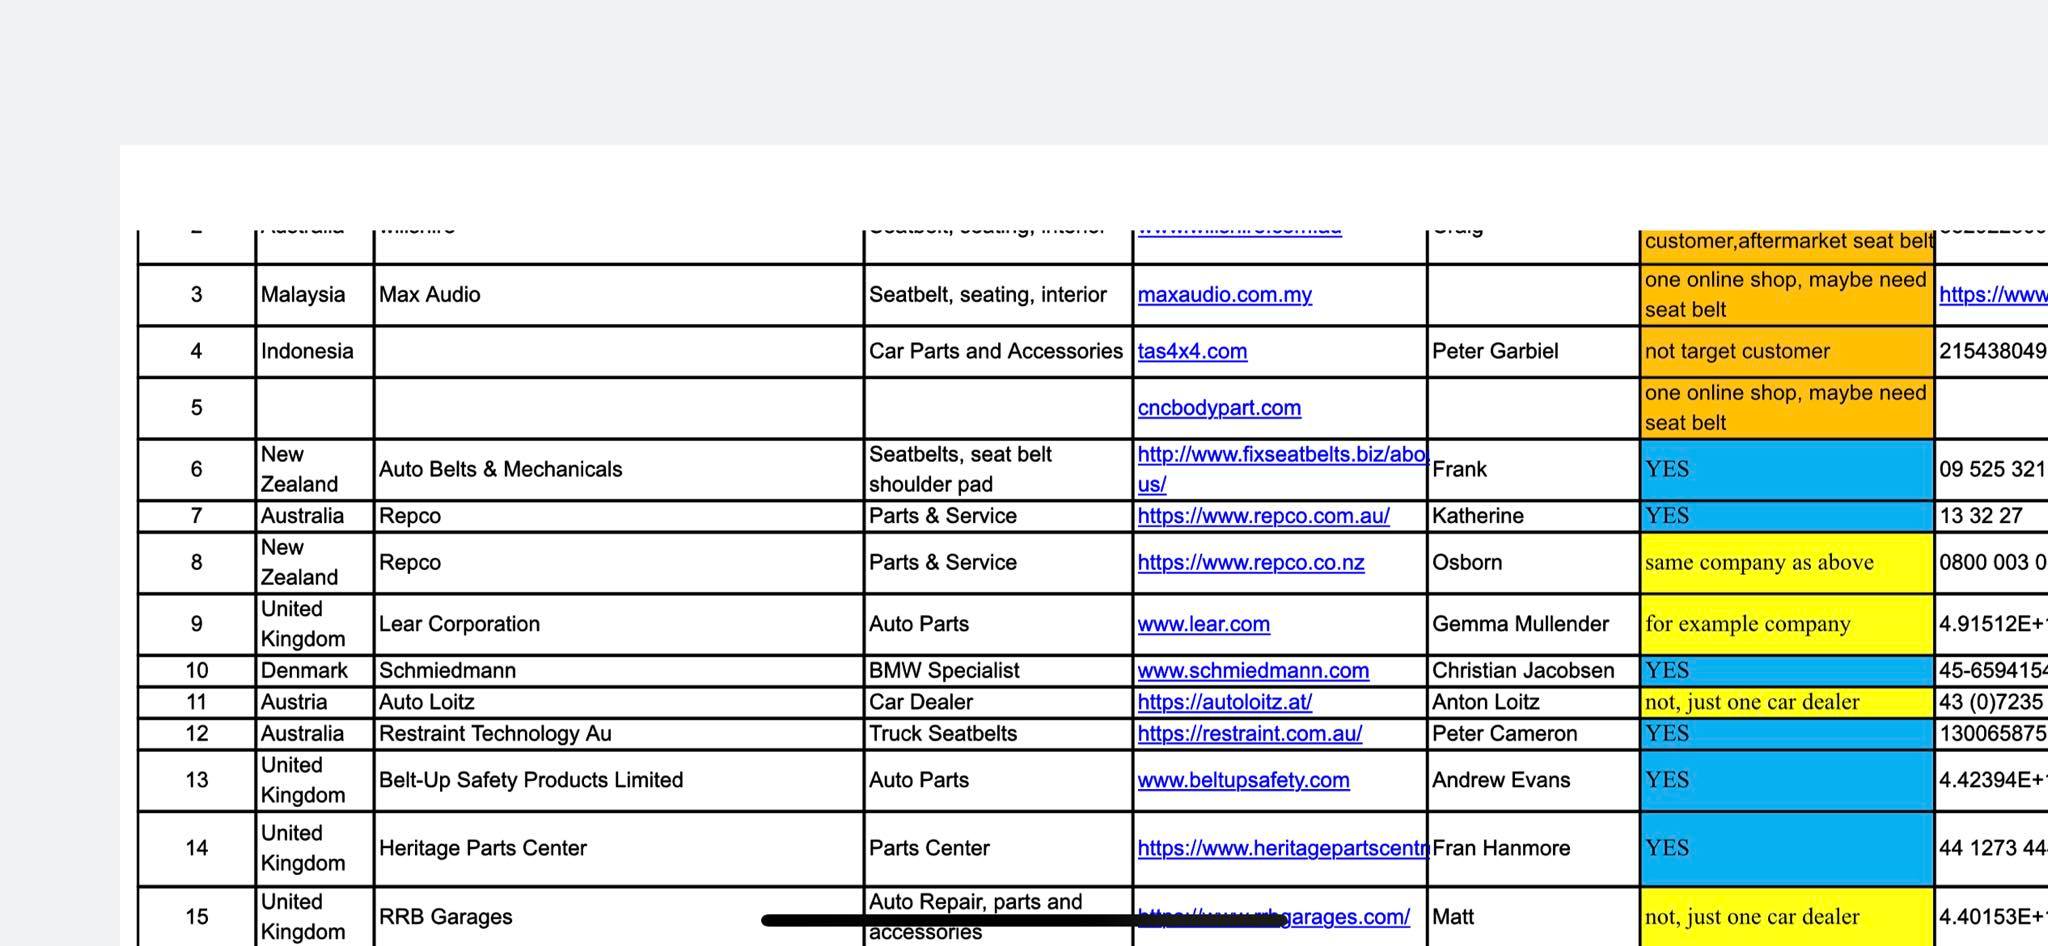Click the YES cell in the Fran Hanmore row

(x=1787, y=848)
